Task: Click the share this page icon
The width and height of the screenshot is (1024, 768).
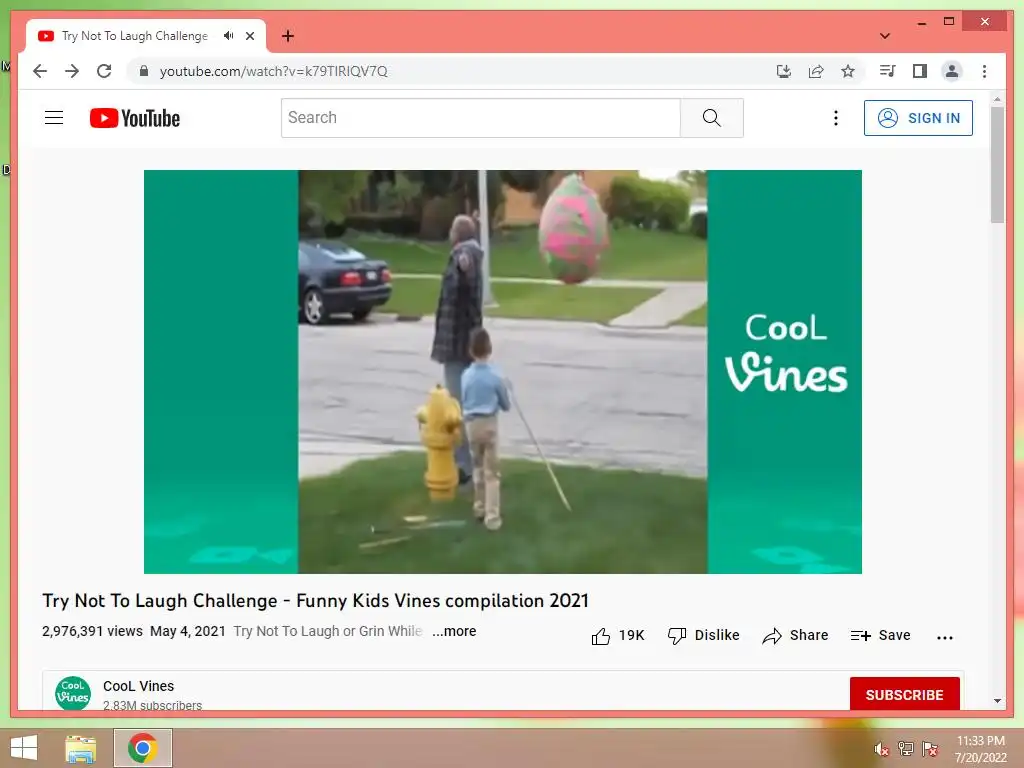Action: tap(816, 71)
